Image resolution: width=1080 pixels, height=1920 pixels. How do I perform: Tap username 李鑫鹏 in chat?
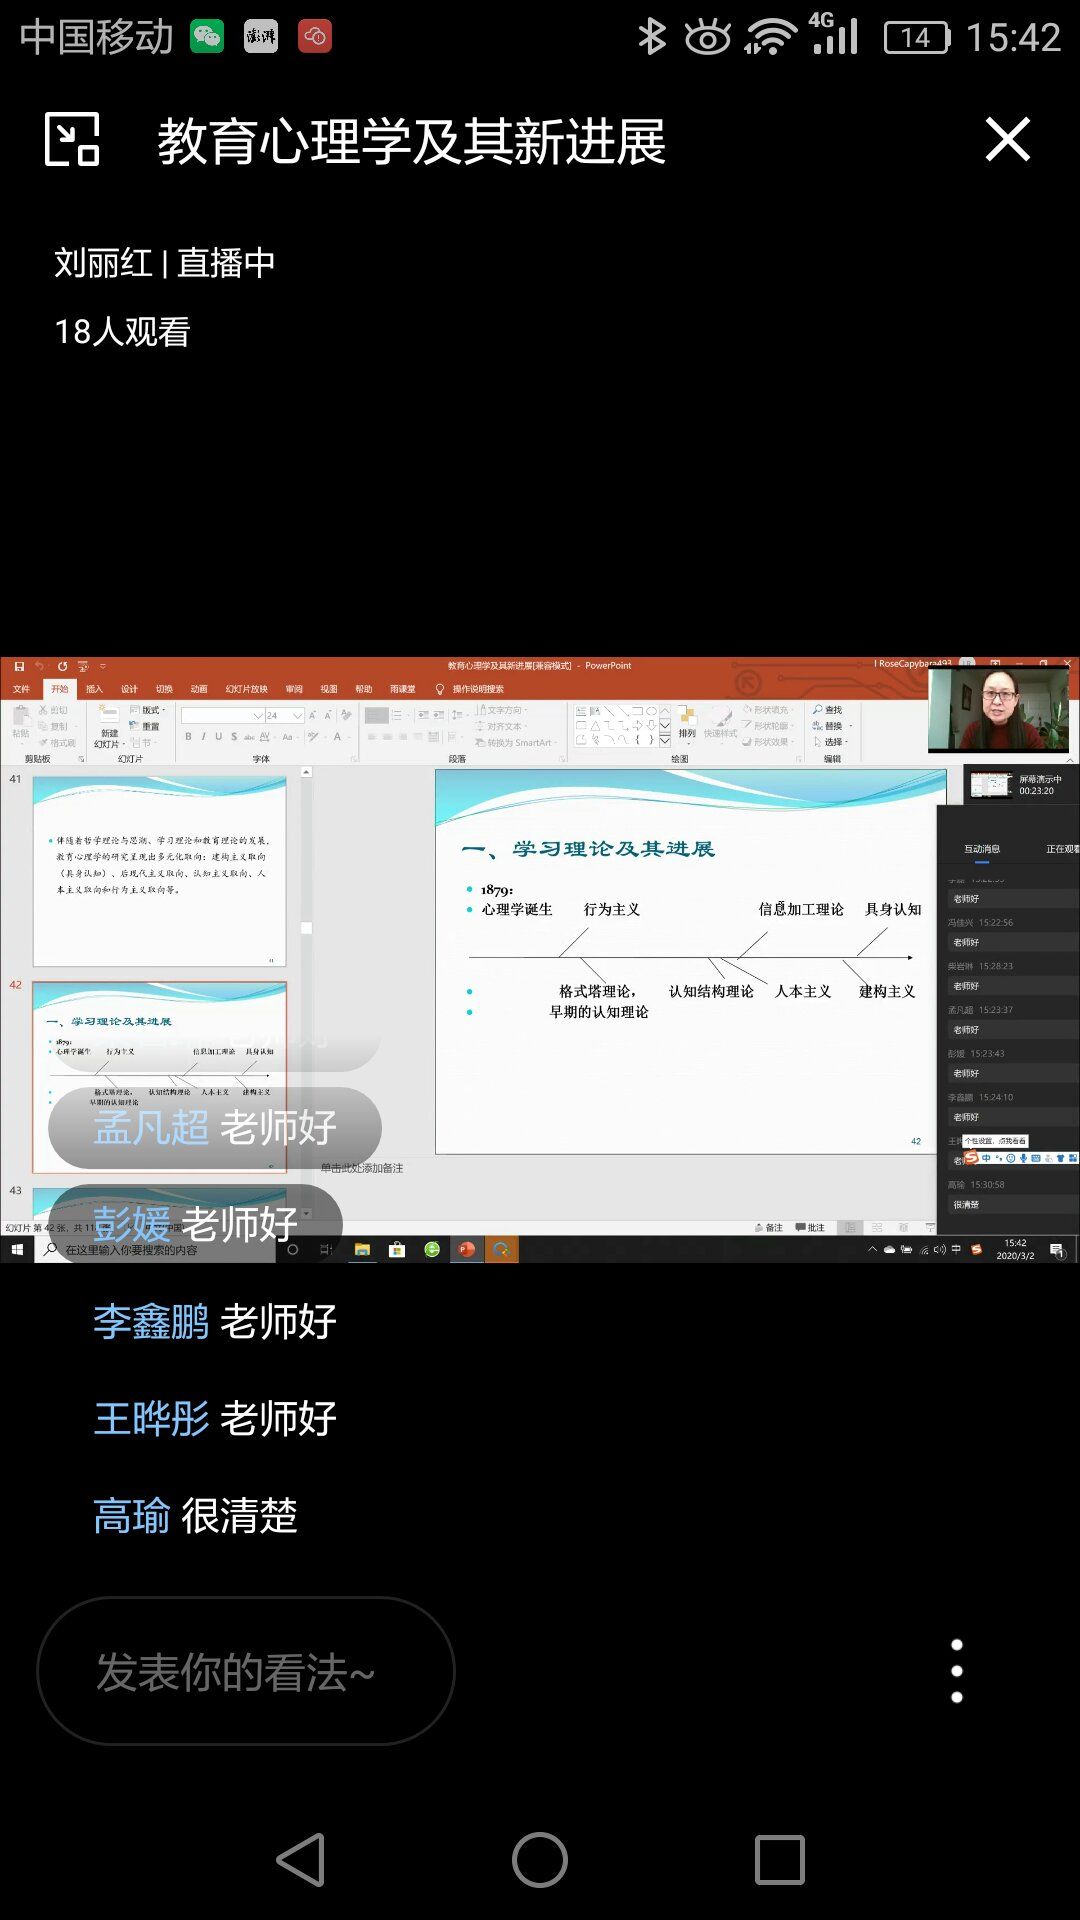(151, 1322)
